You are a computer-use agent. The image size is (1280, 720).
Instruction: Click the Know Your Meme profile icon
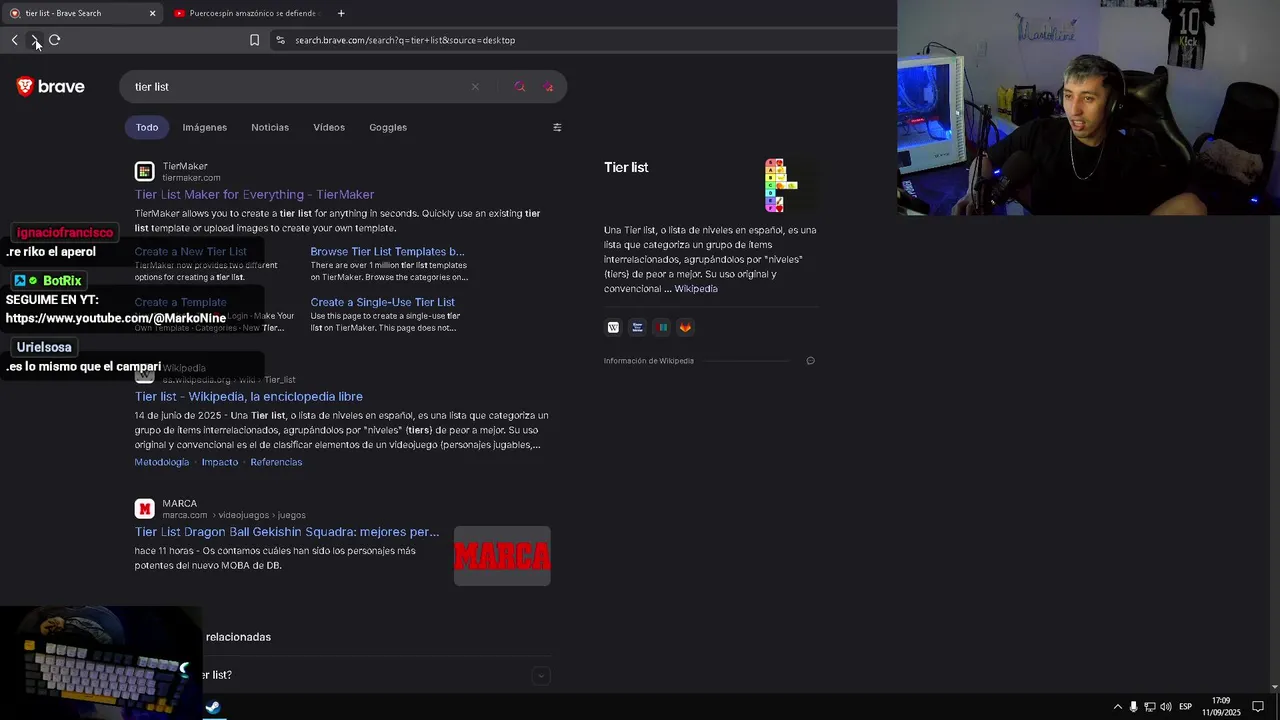pyautogui.click(x=637, y=327)
